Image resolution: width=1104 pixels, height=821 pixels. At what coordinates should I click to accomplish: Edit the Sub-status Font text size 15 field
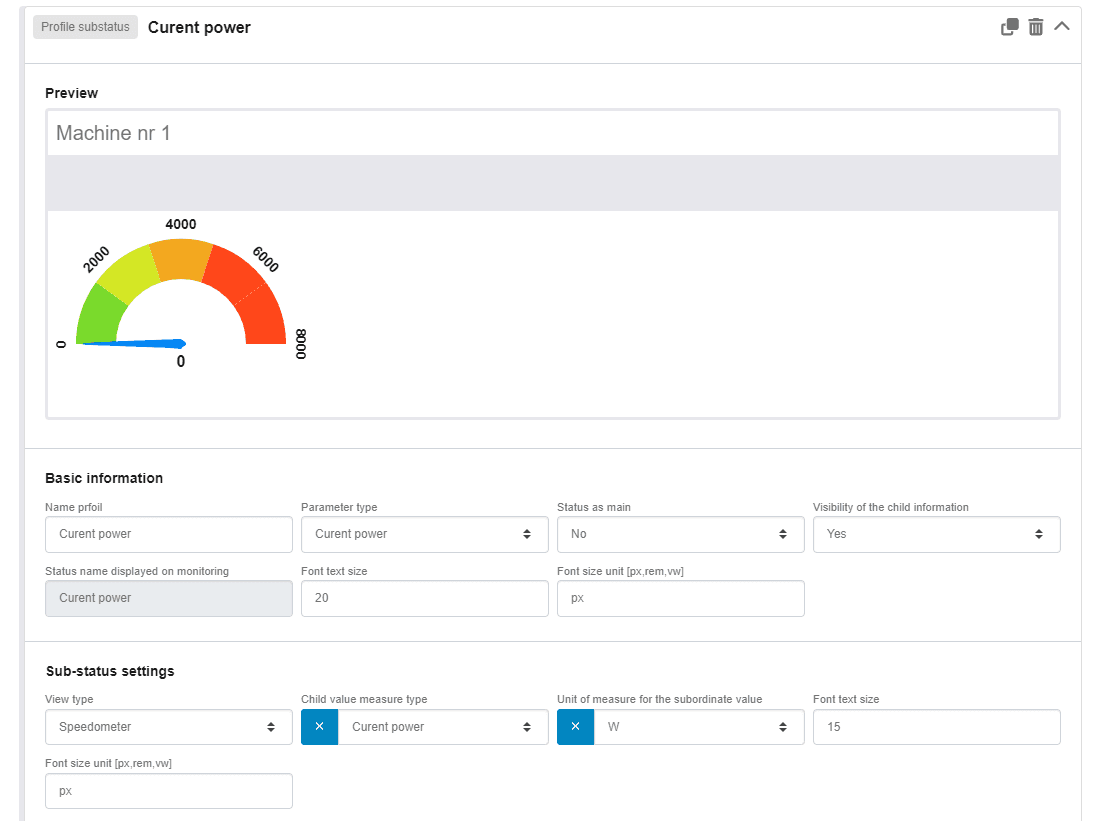[x=936, y=727]
